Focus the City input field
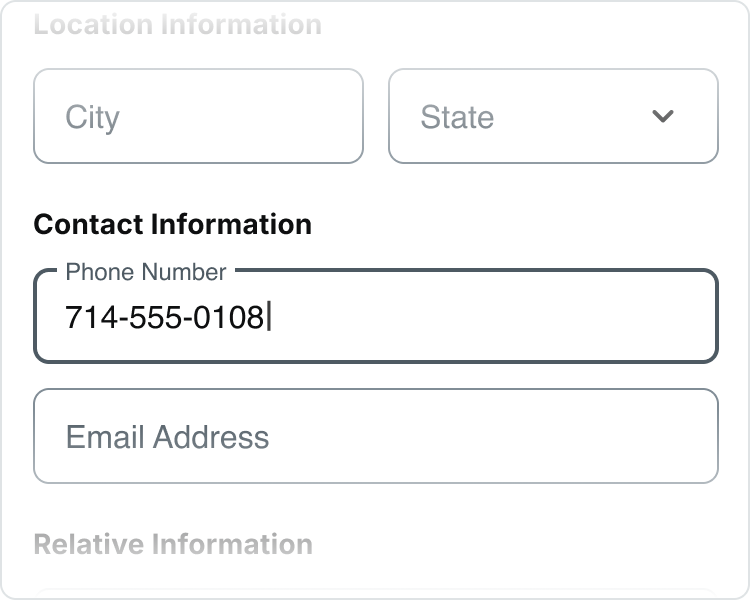The width and height of the screenshot is (750, 600). coord(198,116)
